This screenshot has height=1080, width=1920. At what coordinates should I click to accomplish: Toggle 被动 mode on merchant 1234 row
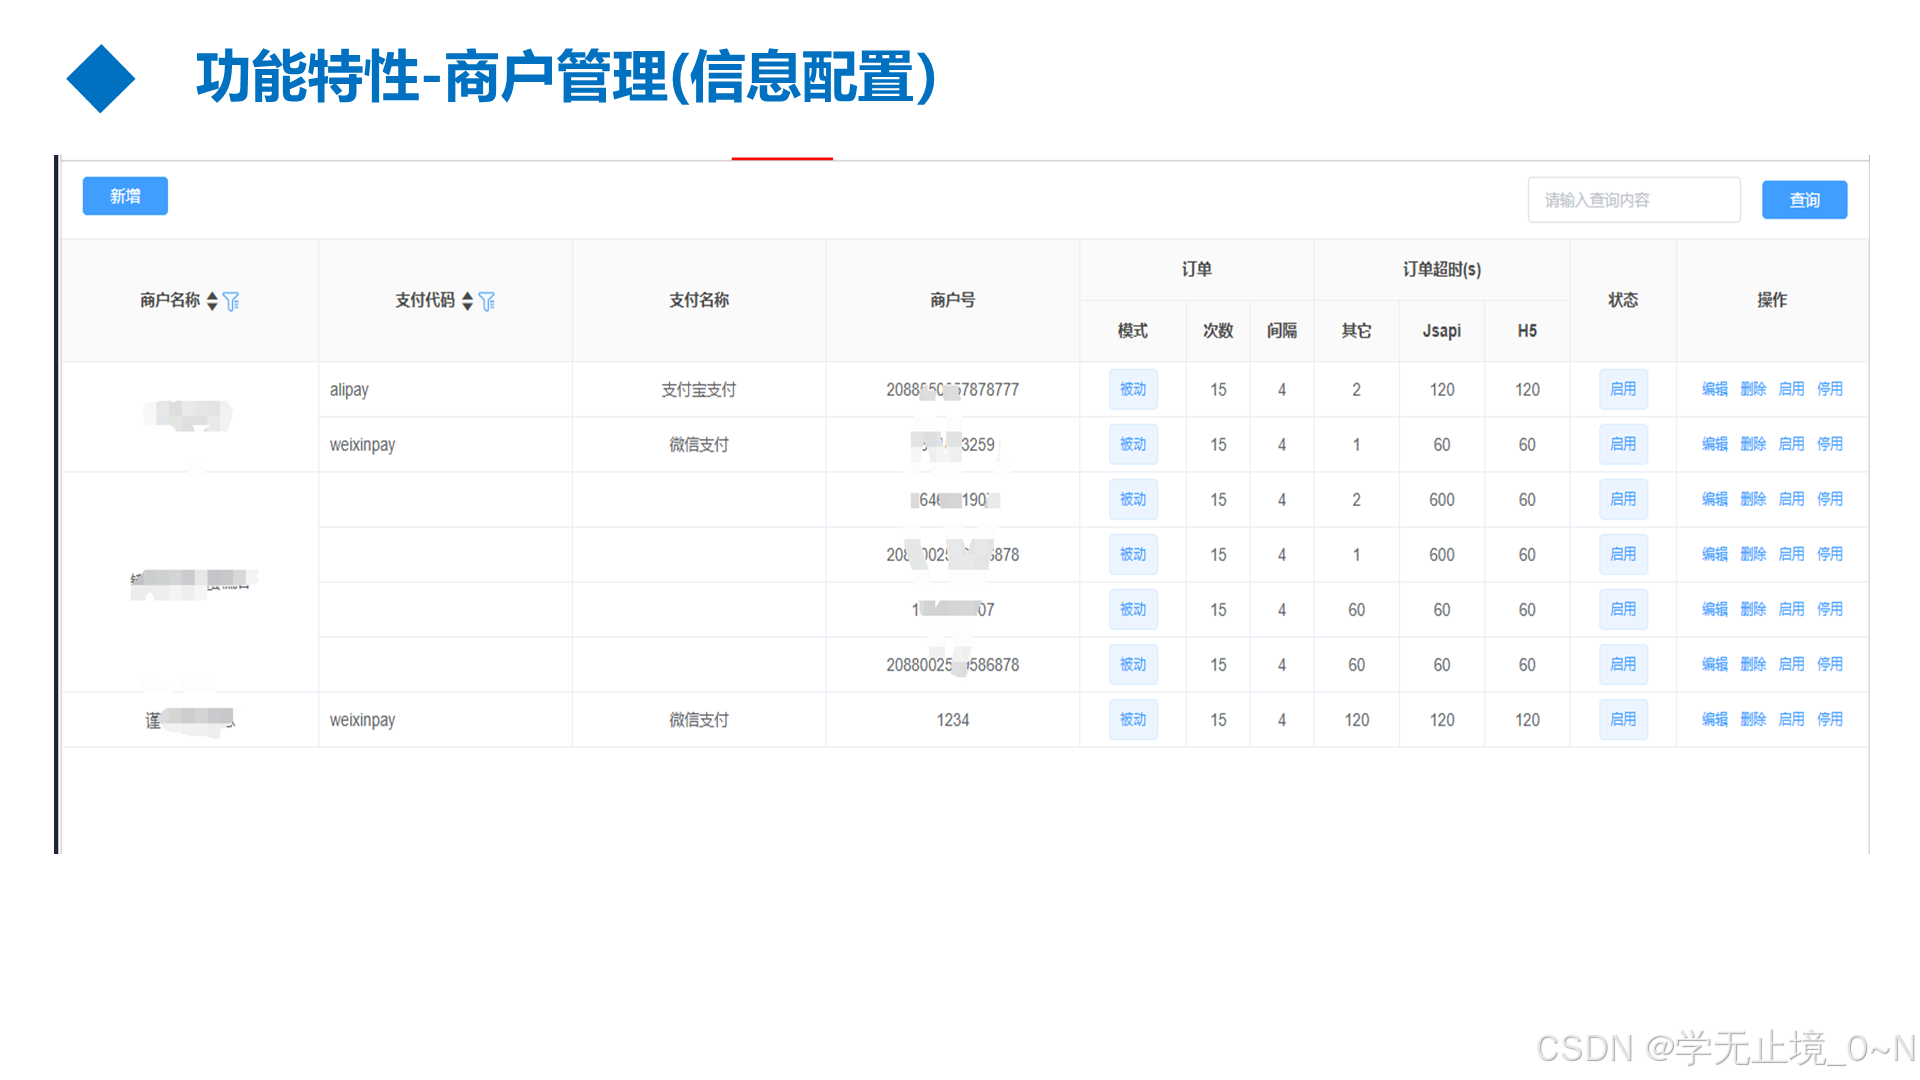tap(1132, 719)
